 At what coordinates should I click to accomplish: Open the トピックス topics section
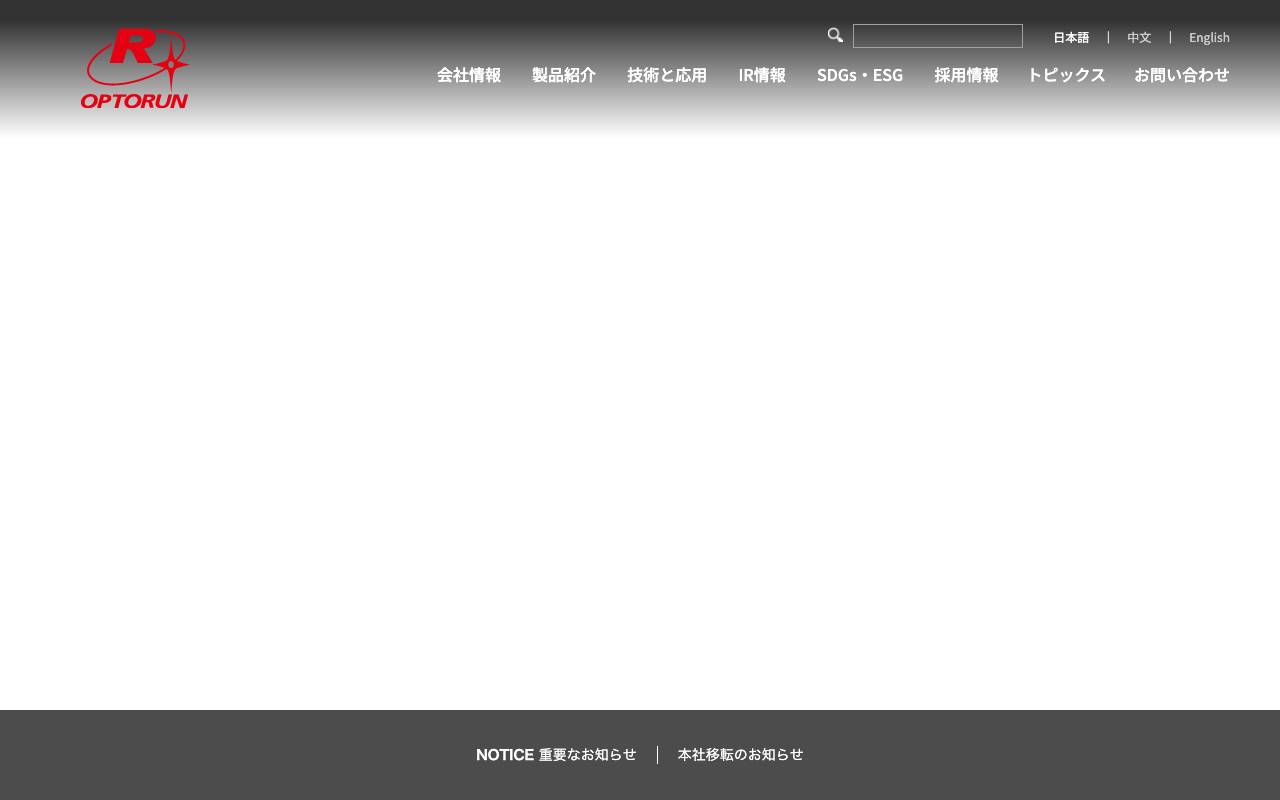(1066, 75)
